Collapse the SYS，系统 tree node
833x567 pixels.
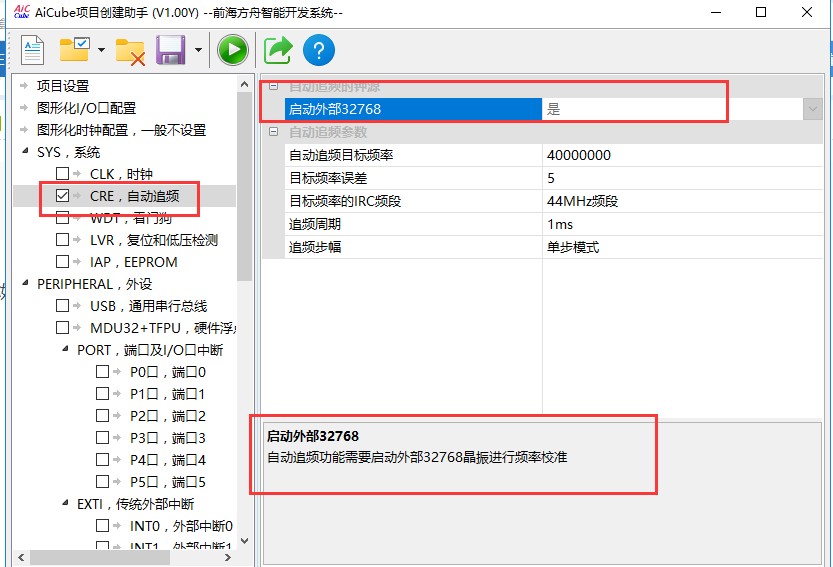25,151
